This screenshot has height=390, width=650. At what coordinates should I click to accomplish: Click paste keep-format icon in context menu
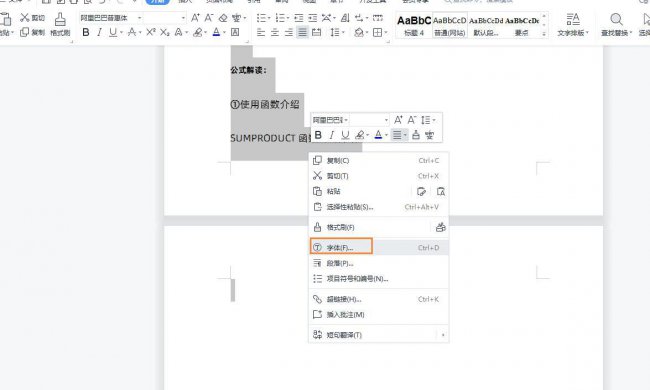(x=421, y=191)
